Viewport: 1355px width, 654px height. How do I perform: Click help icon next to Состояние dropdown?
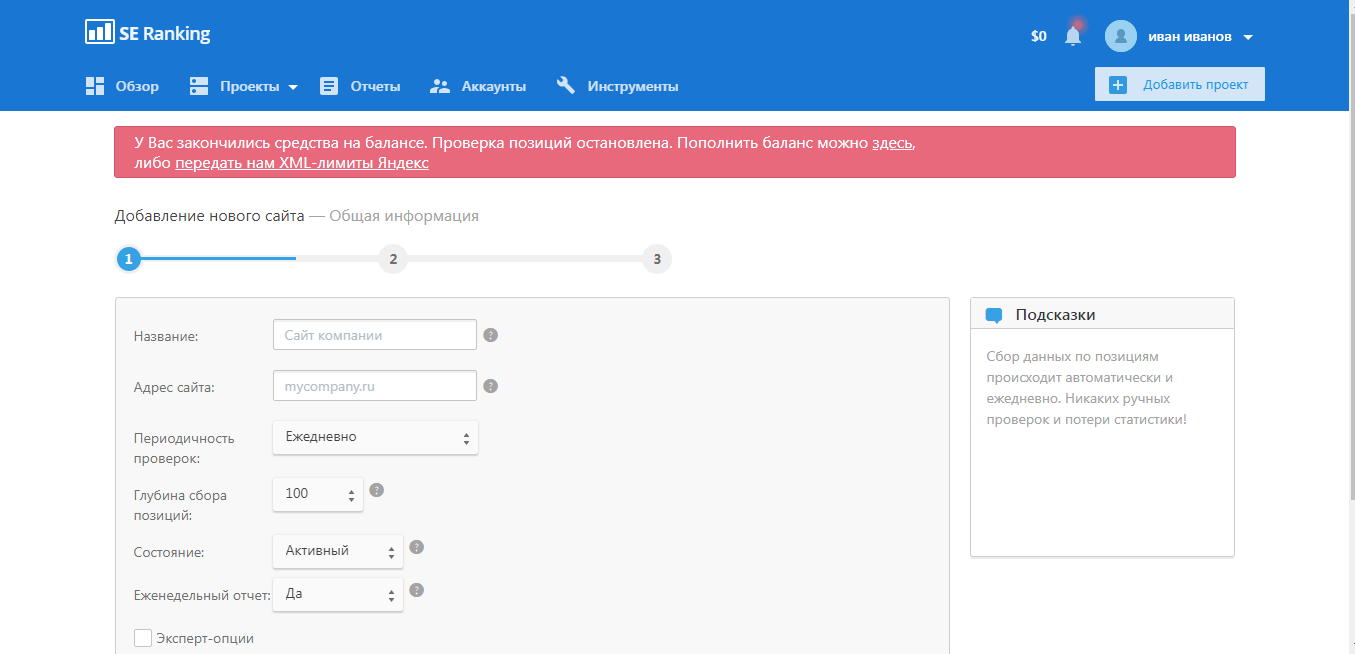pos(417,547)
